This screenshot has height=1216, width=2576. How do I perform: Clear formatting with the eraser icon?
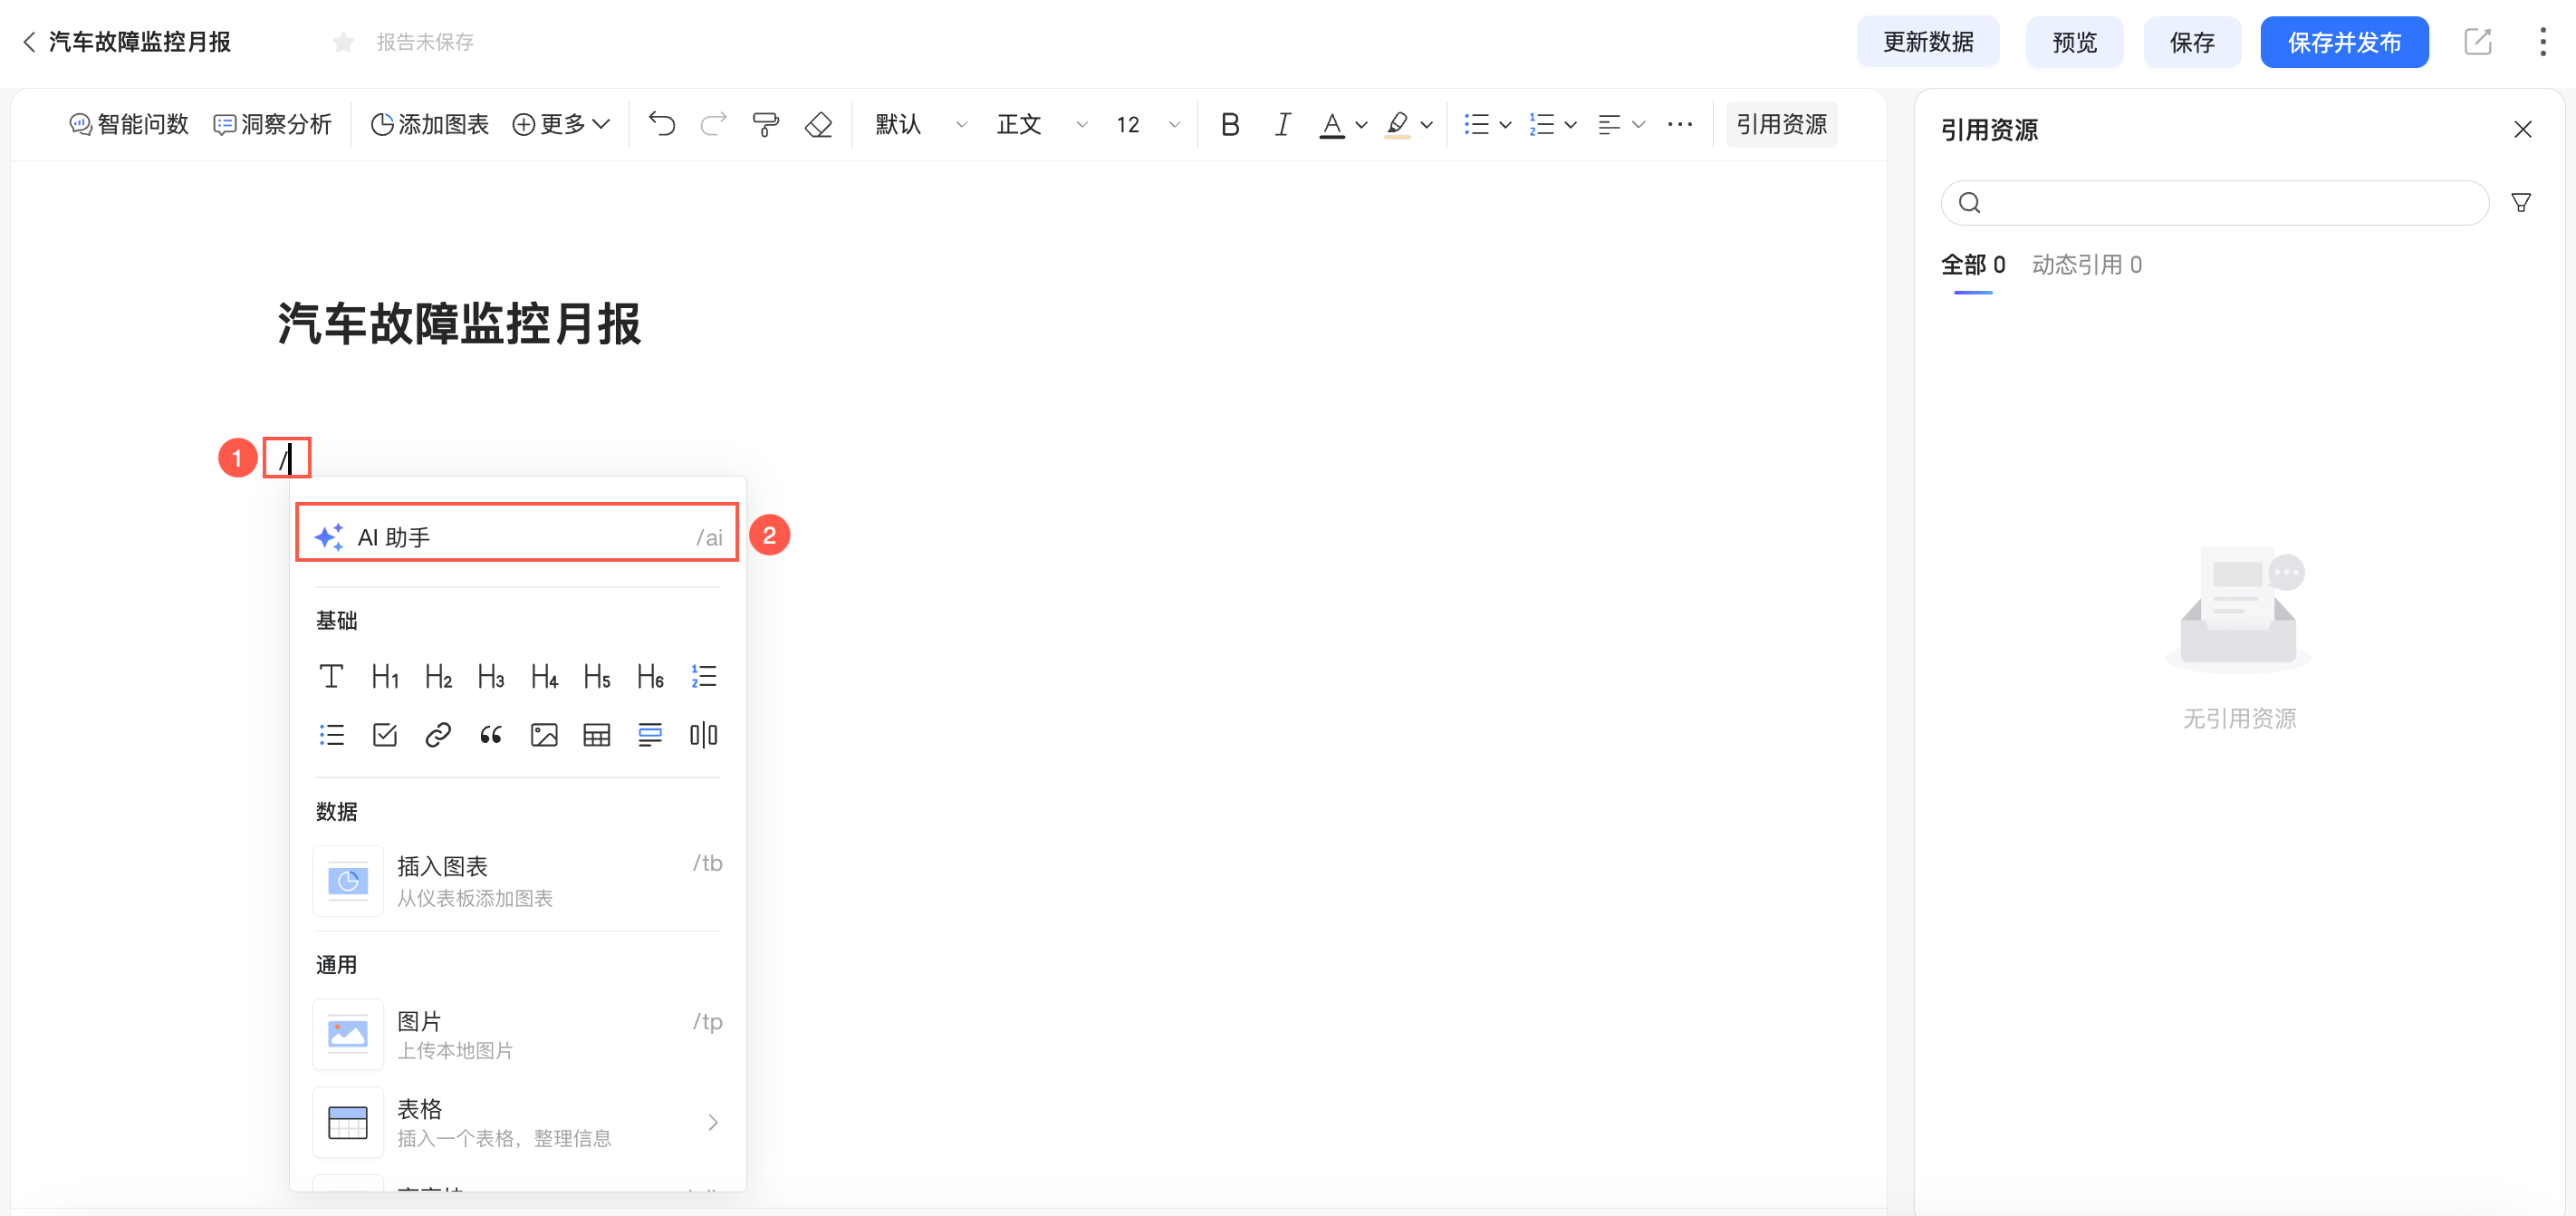(x=818, y=124)
